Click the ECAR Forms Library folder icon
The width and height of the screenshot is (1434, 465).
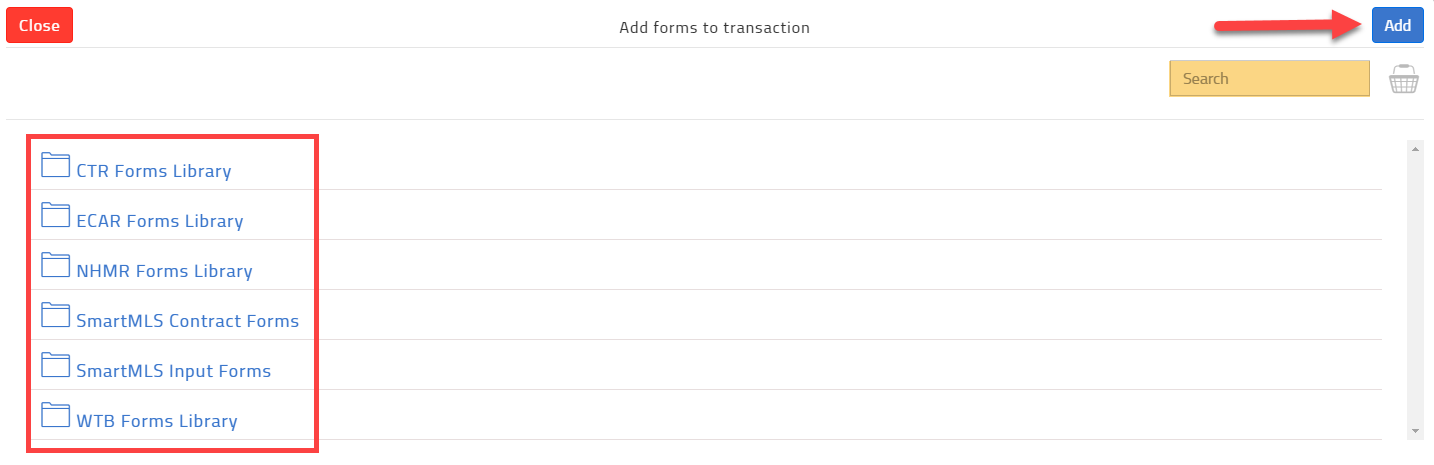[x=56, y=215]
